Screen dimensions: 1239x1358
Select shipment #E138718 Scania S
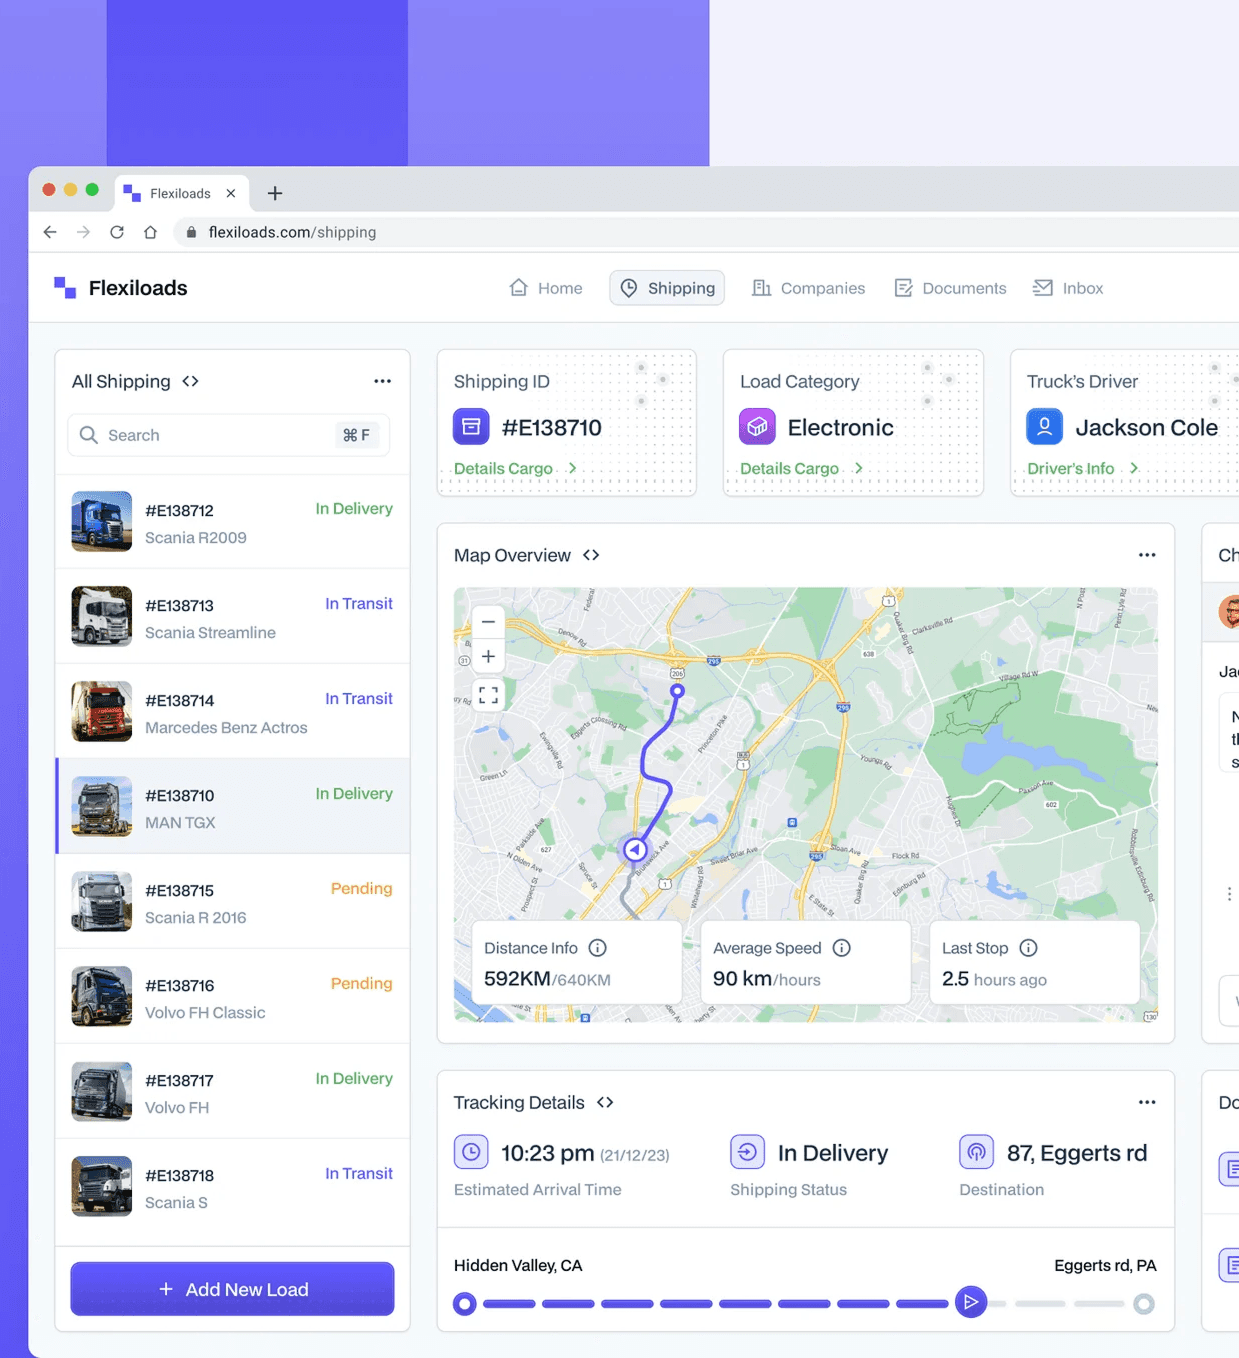pyautogui.click(x=232, y=1186)
